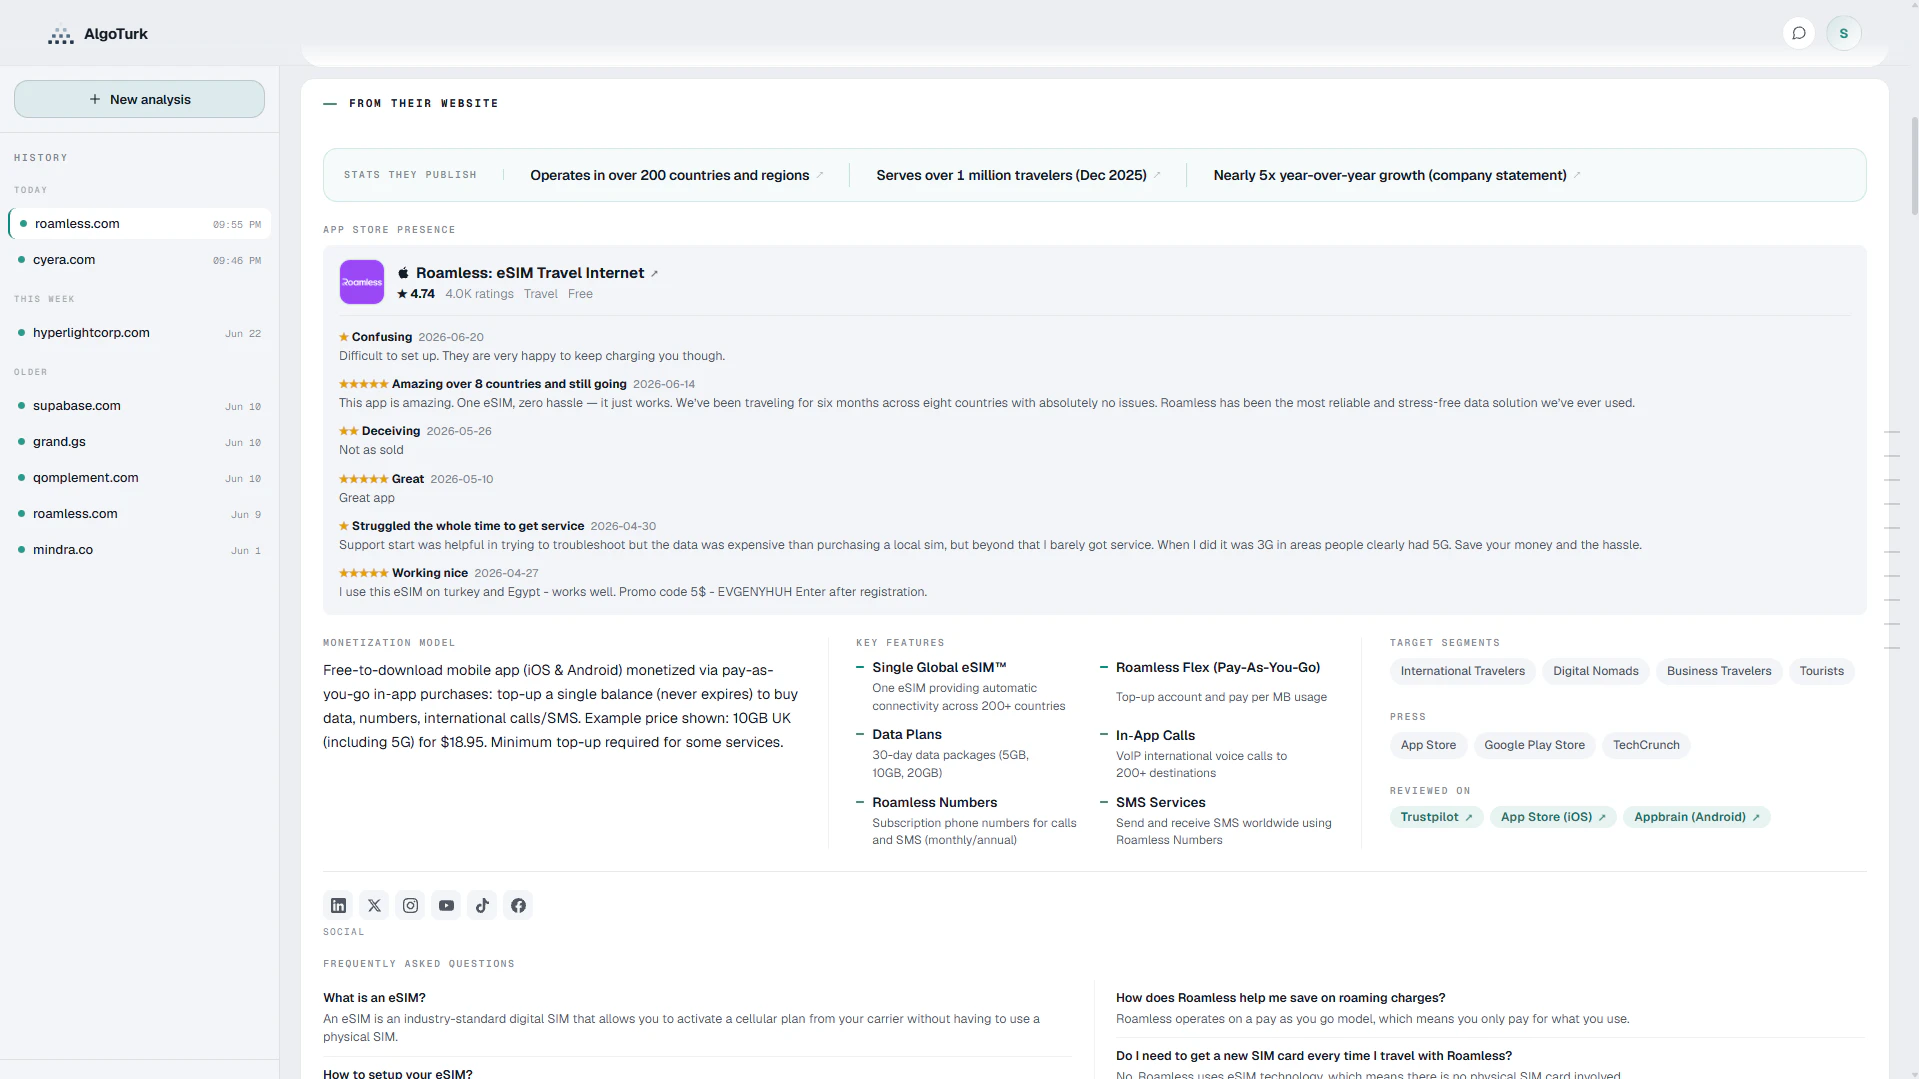Click the App Store press tag
The image size is (1919, 1079).
[x=1428, y=745]
